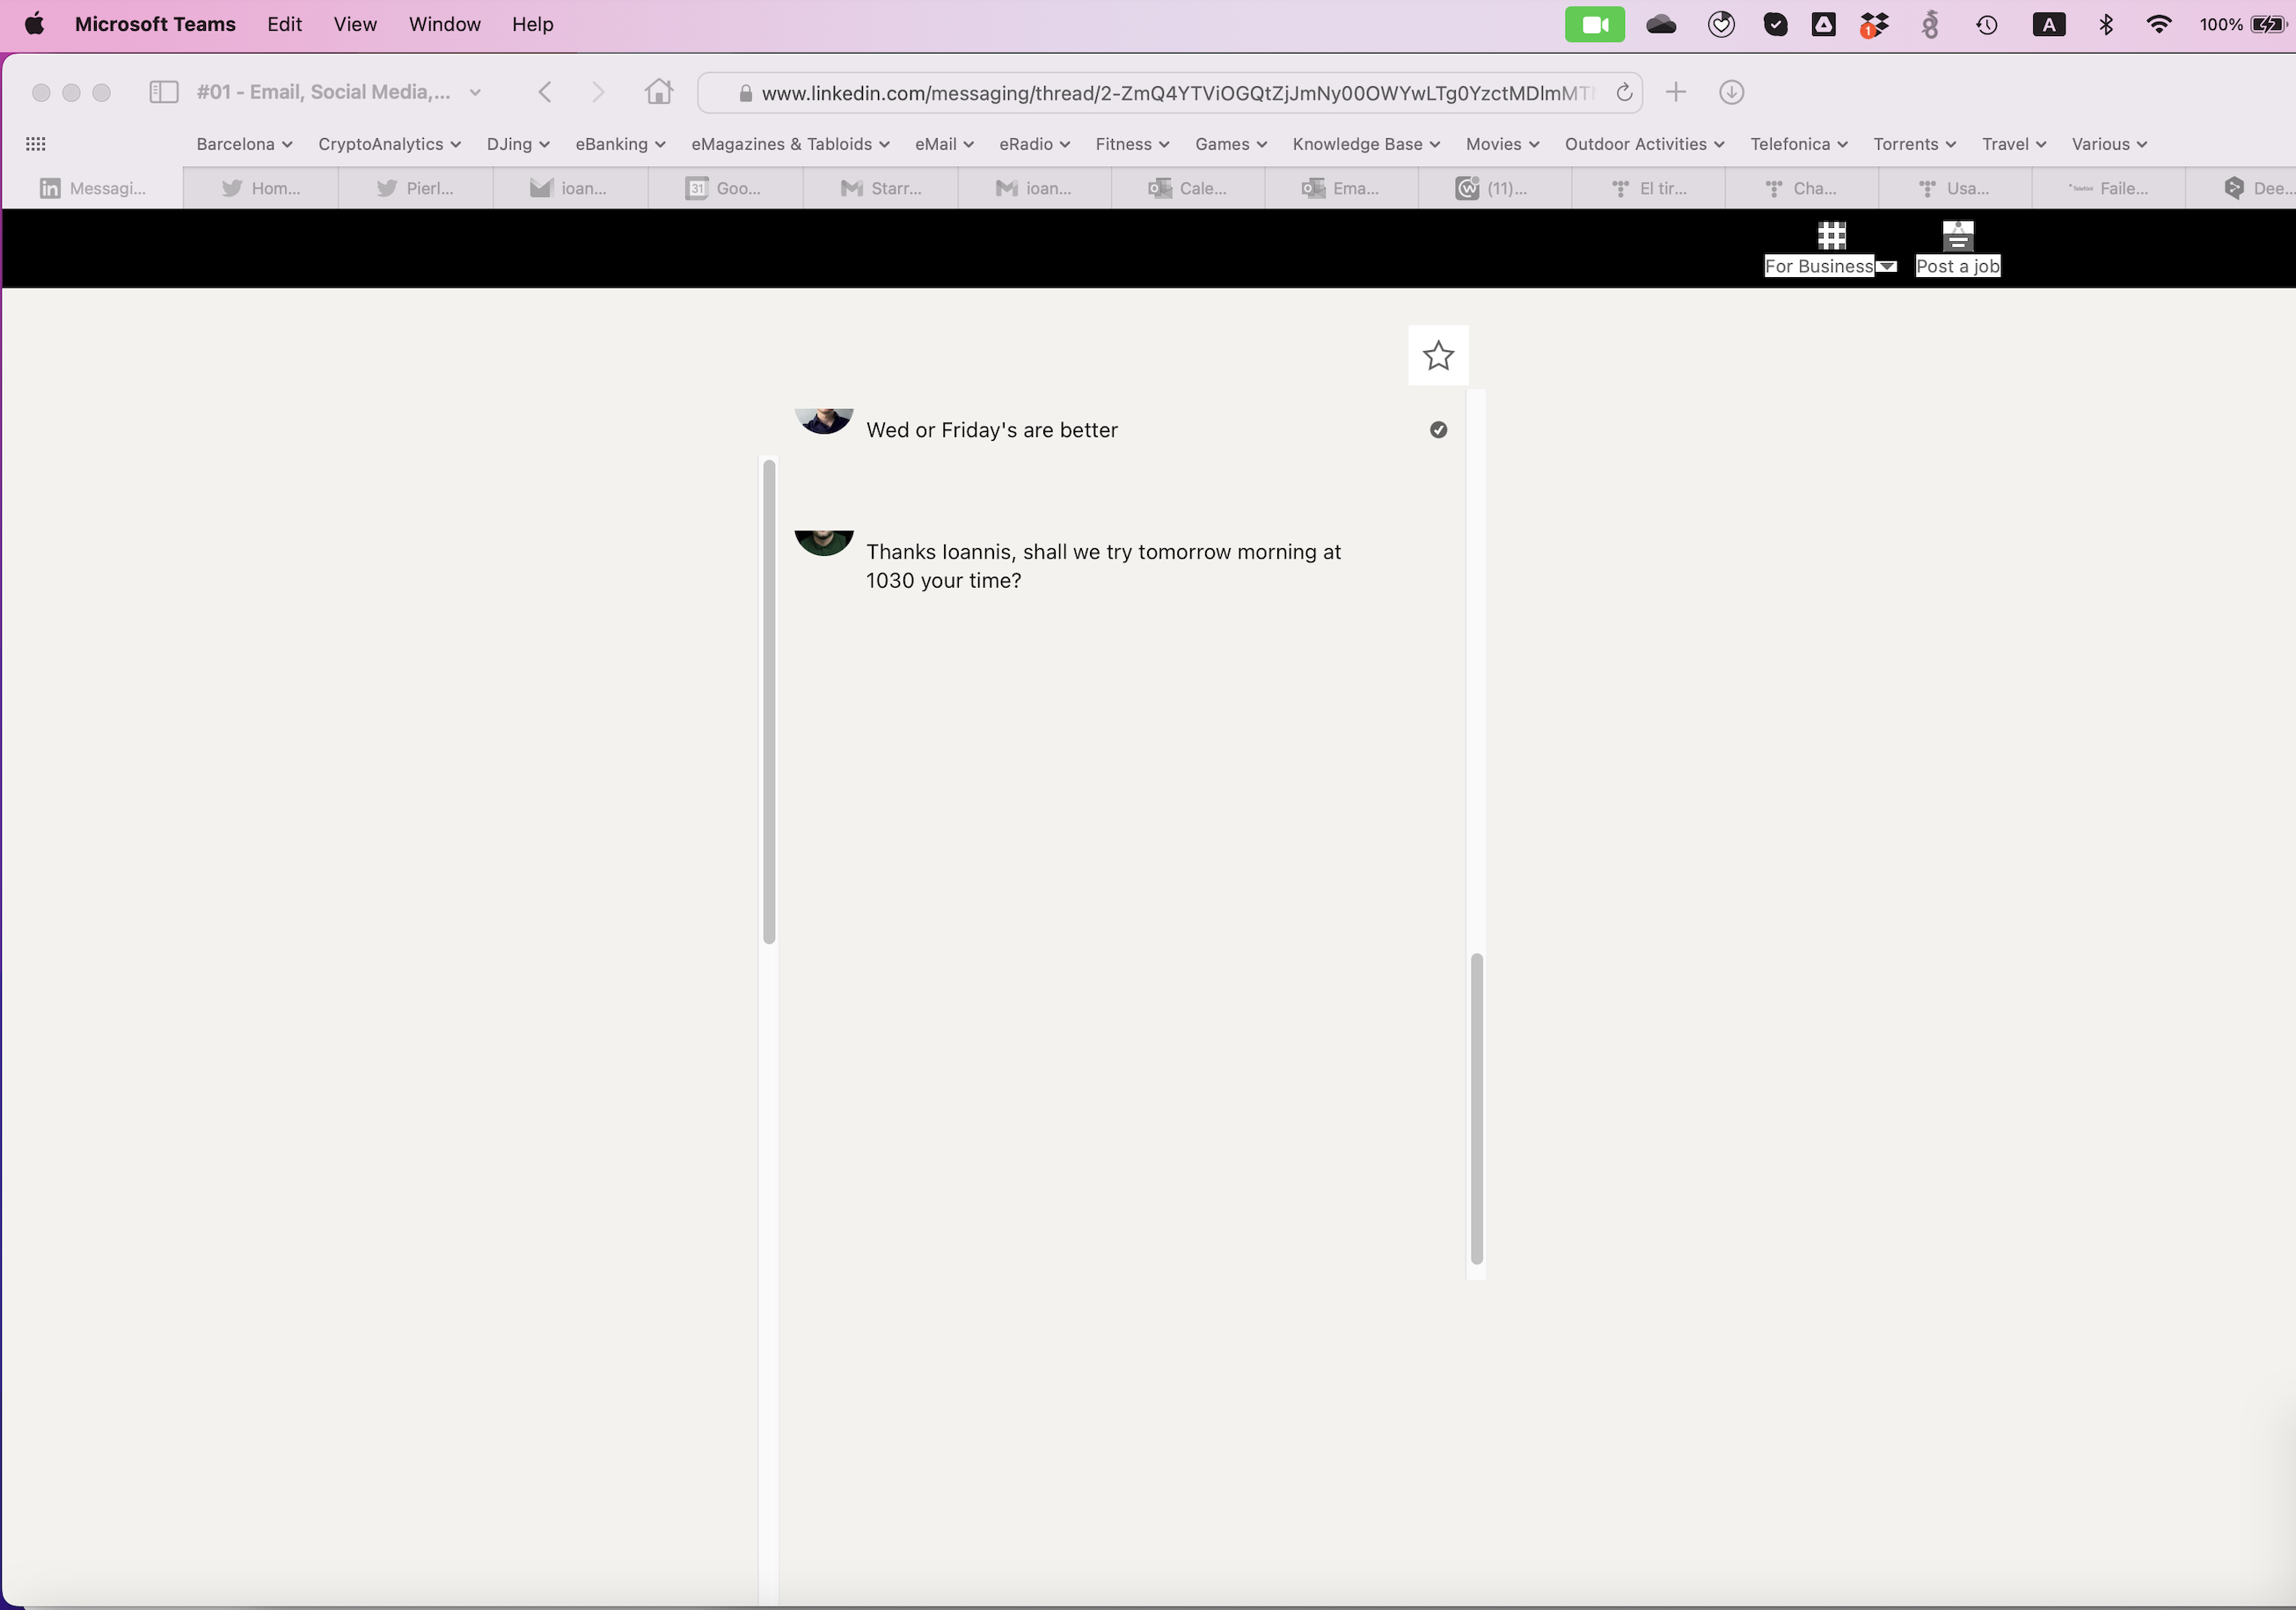
Task: Reload the LinkedIn page
Action: point(1623,93)
